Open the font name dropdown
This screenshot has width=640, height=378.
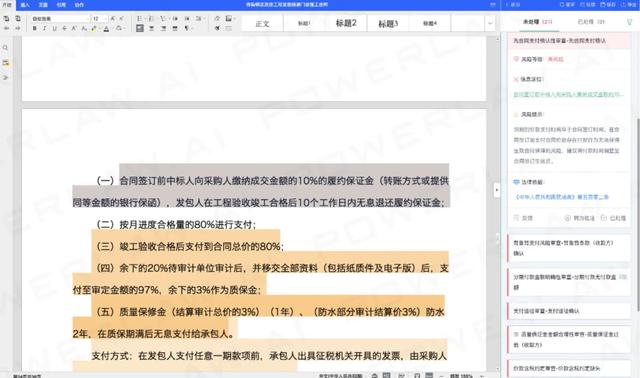pyautogui.click(x=60, y=19)
